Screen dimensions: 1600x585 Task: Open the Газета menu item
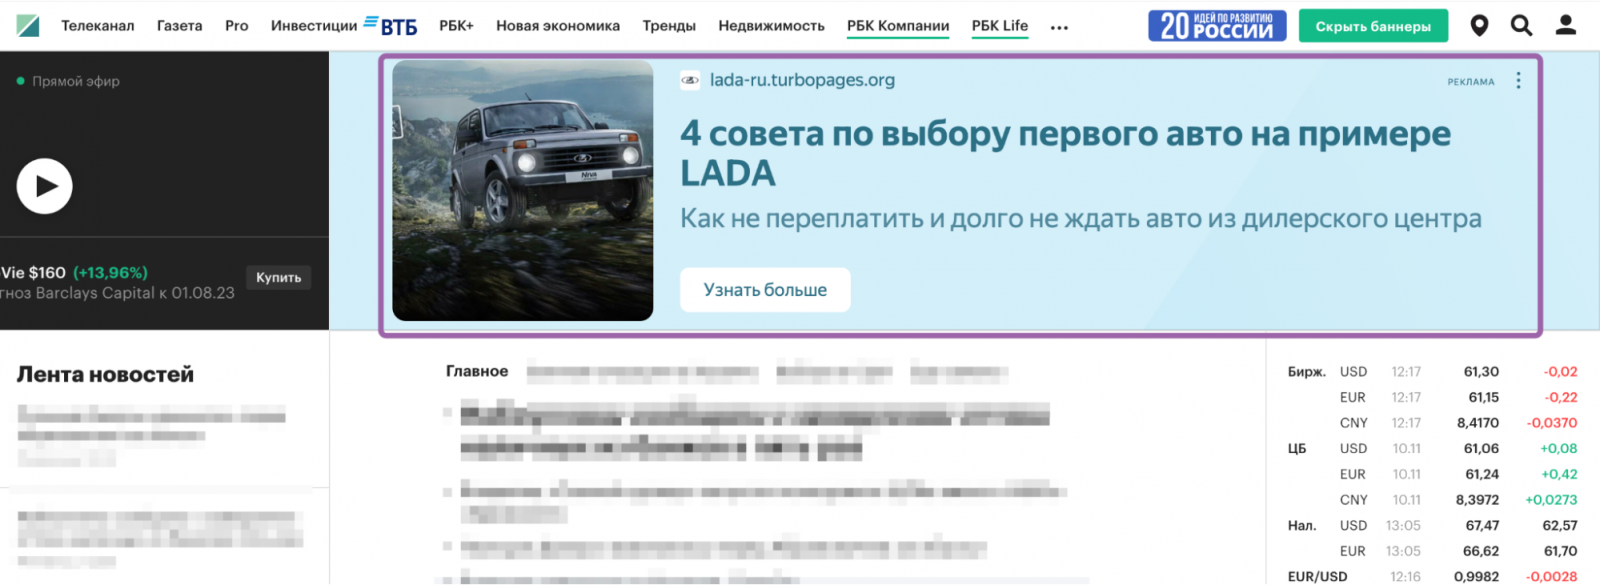pos(179,26)
